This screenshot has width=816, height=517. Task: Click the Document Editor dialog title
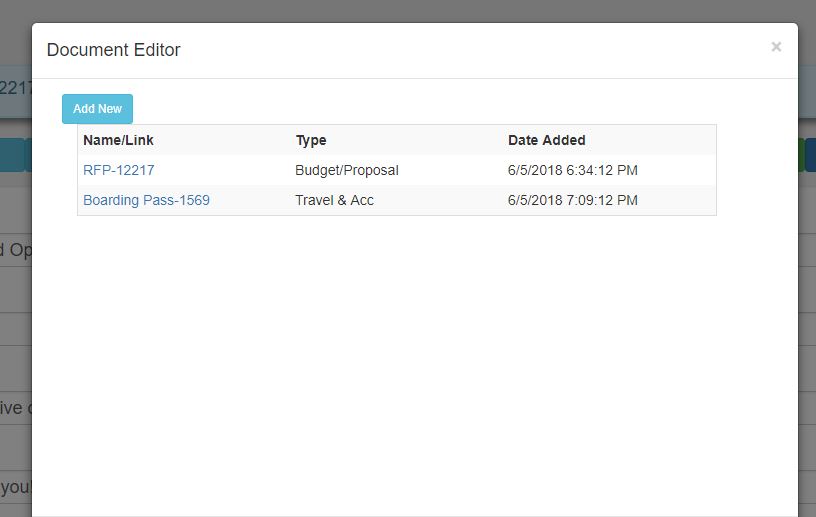(x=113, y=50)
